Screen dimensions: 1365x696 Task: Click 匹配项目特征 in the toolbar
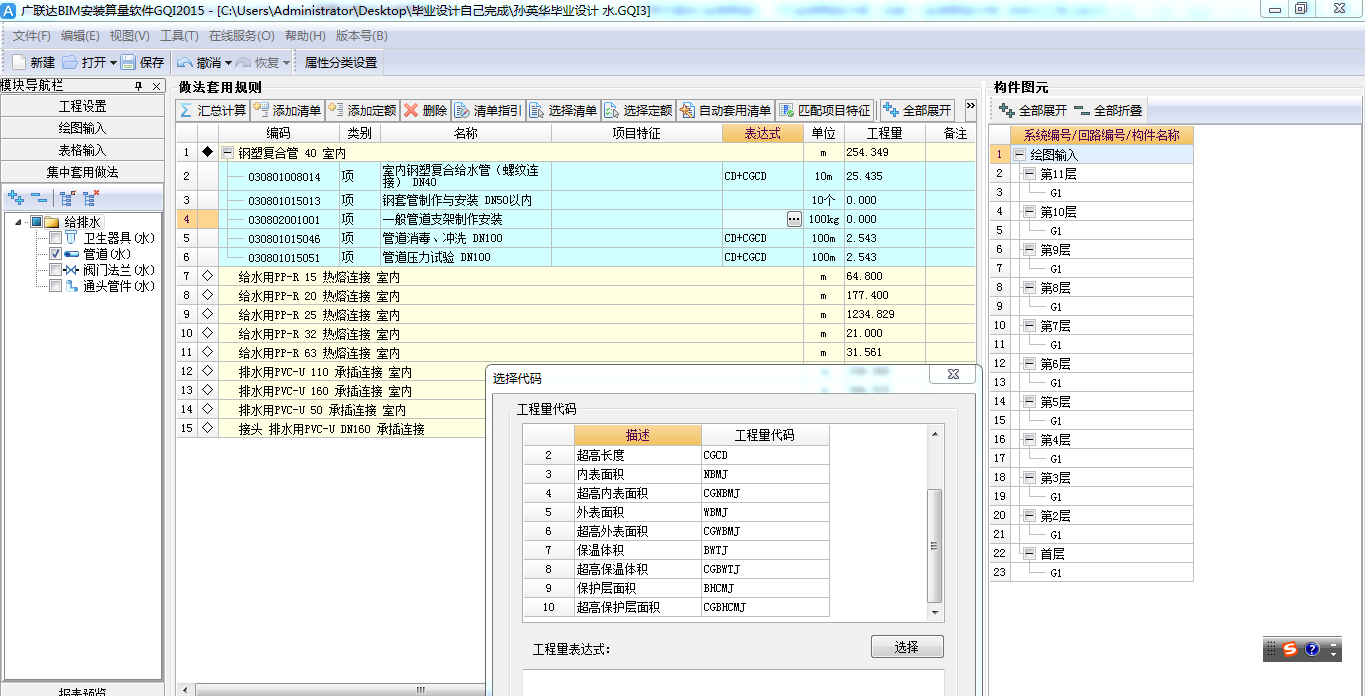pos(825,110)
